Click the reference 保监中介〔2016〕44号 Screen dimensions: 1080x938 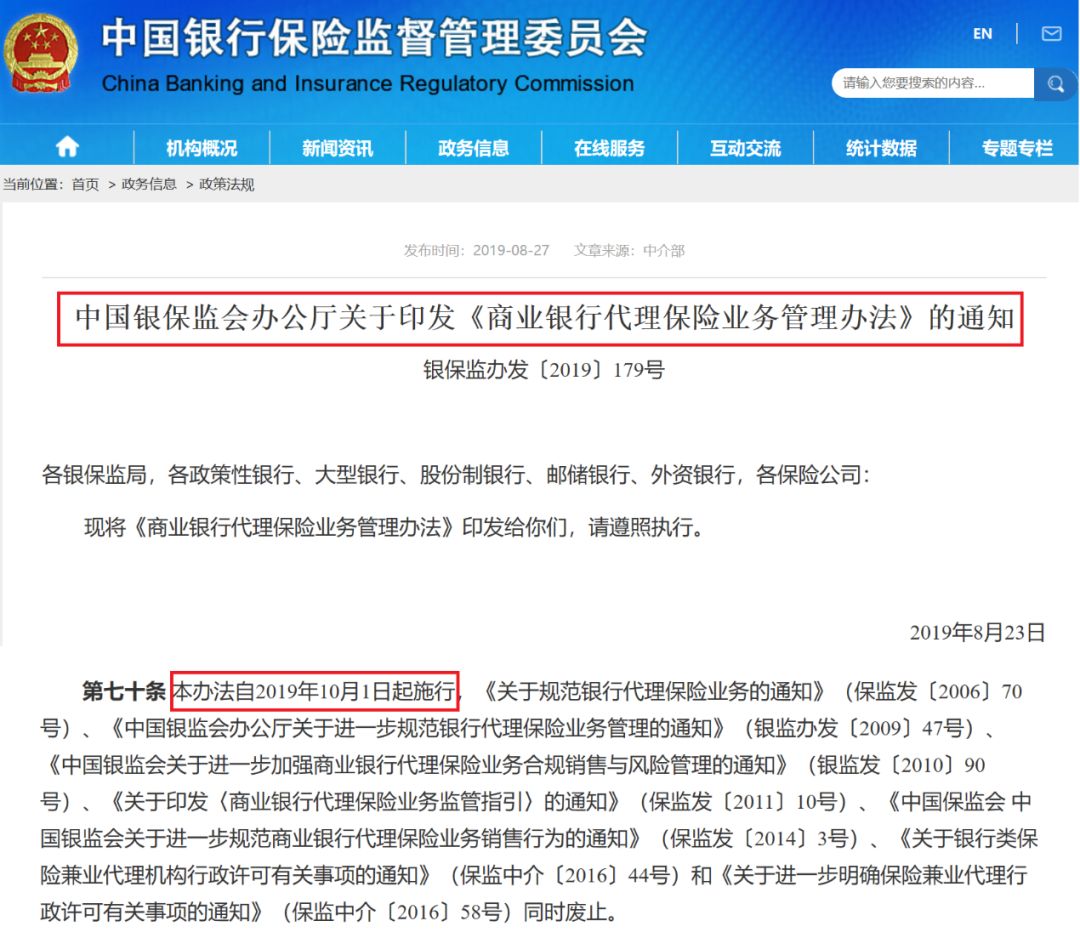click(x=564, y=875)
